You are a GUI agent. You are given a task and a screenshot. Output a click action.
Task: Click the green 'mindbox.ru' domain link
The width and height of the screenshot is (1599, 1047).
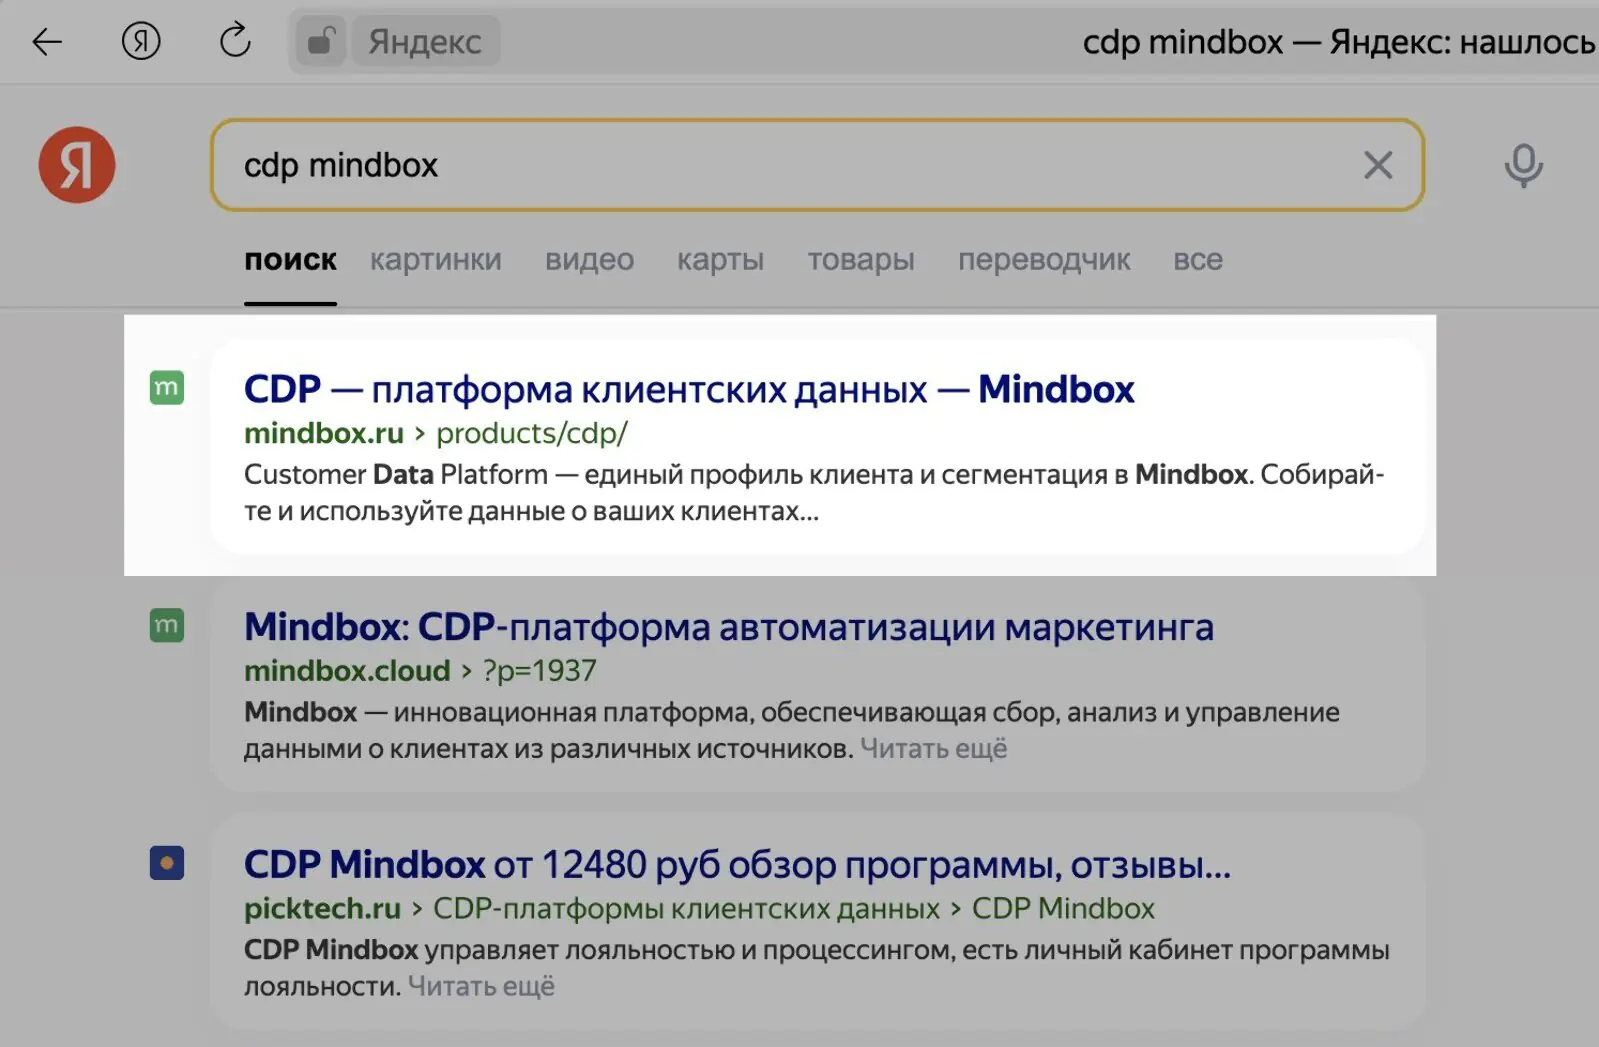coord(324,433)
